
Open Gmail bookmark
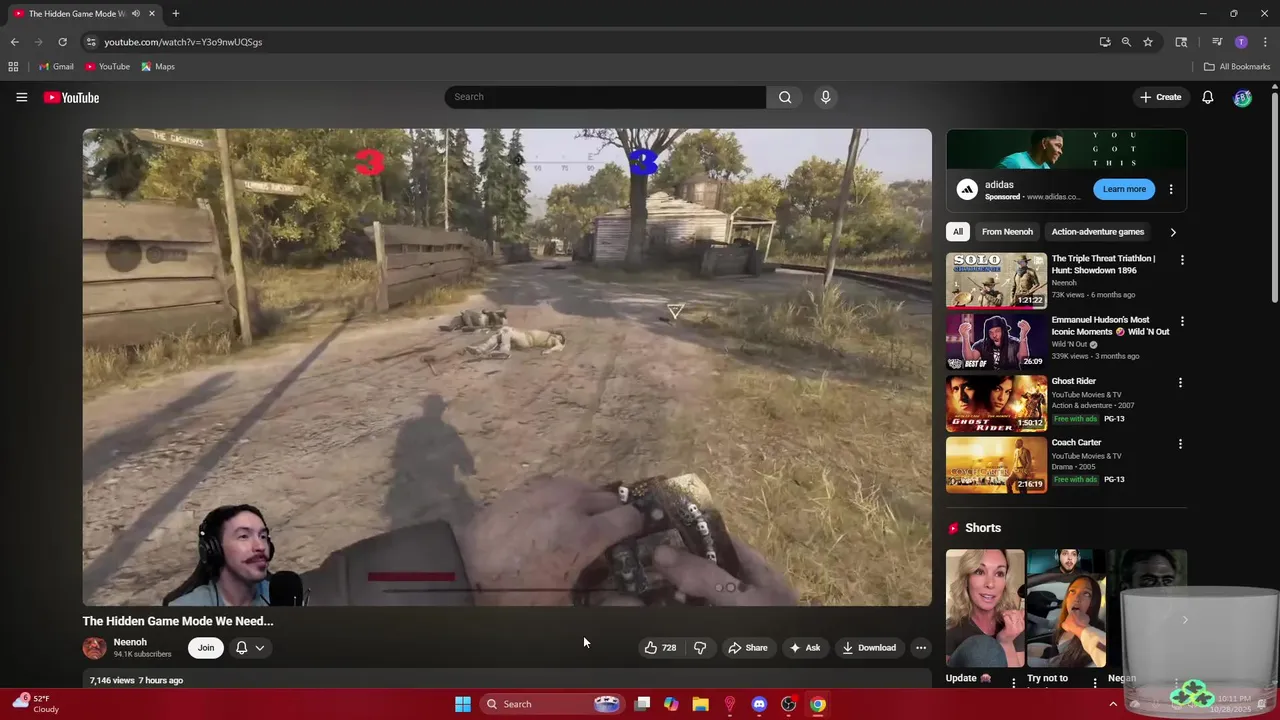pyautogui.click(x=56, y=66)
